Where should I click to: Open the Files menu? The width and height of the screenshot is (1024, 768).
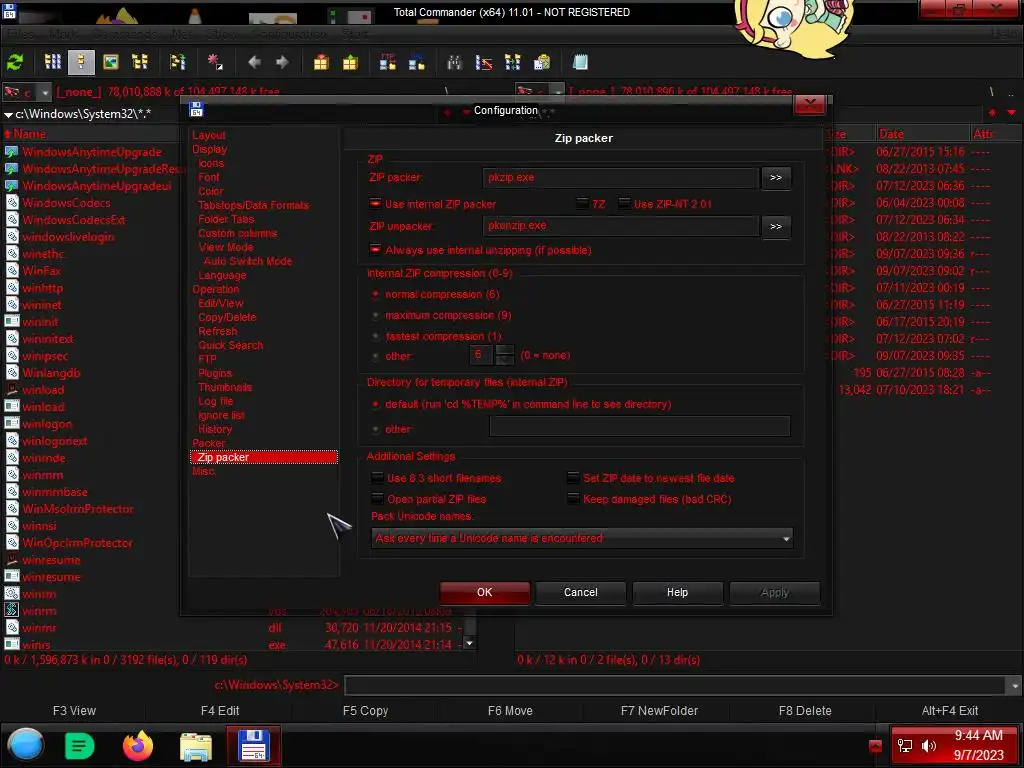click(21, 34)
